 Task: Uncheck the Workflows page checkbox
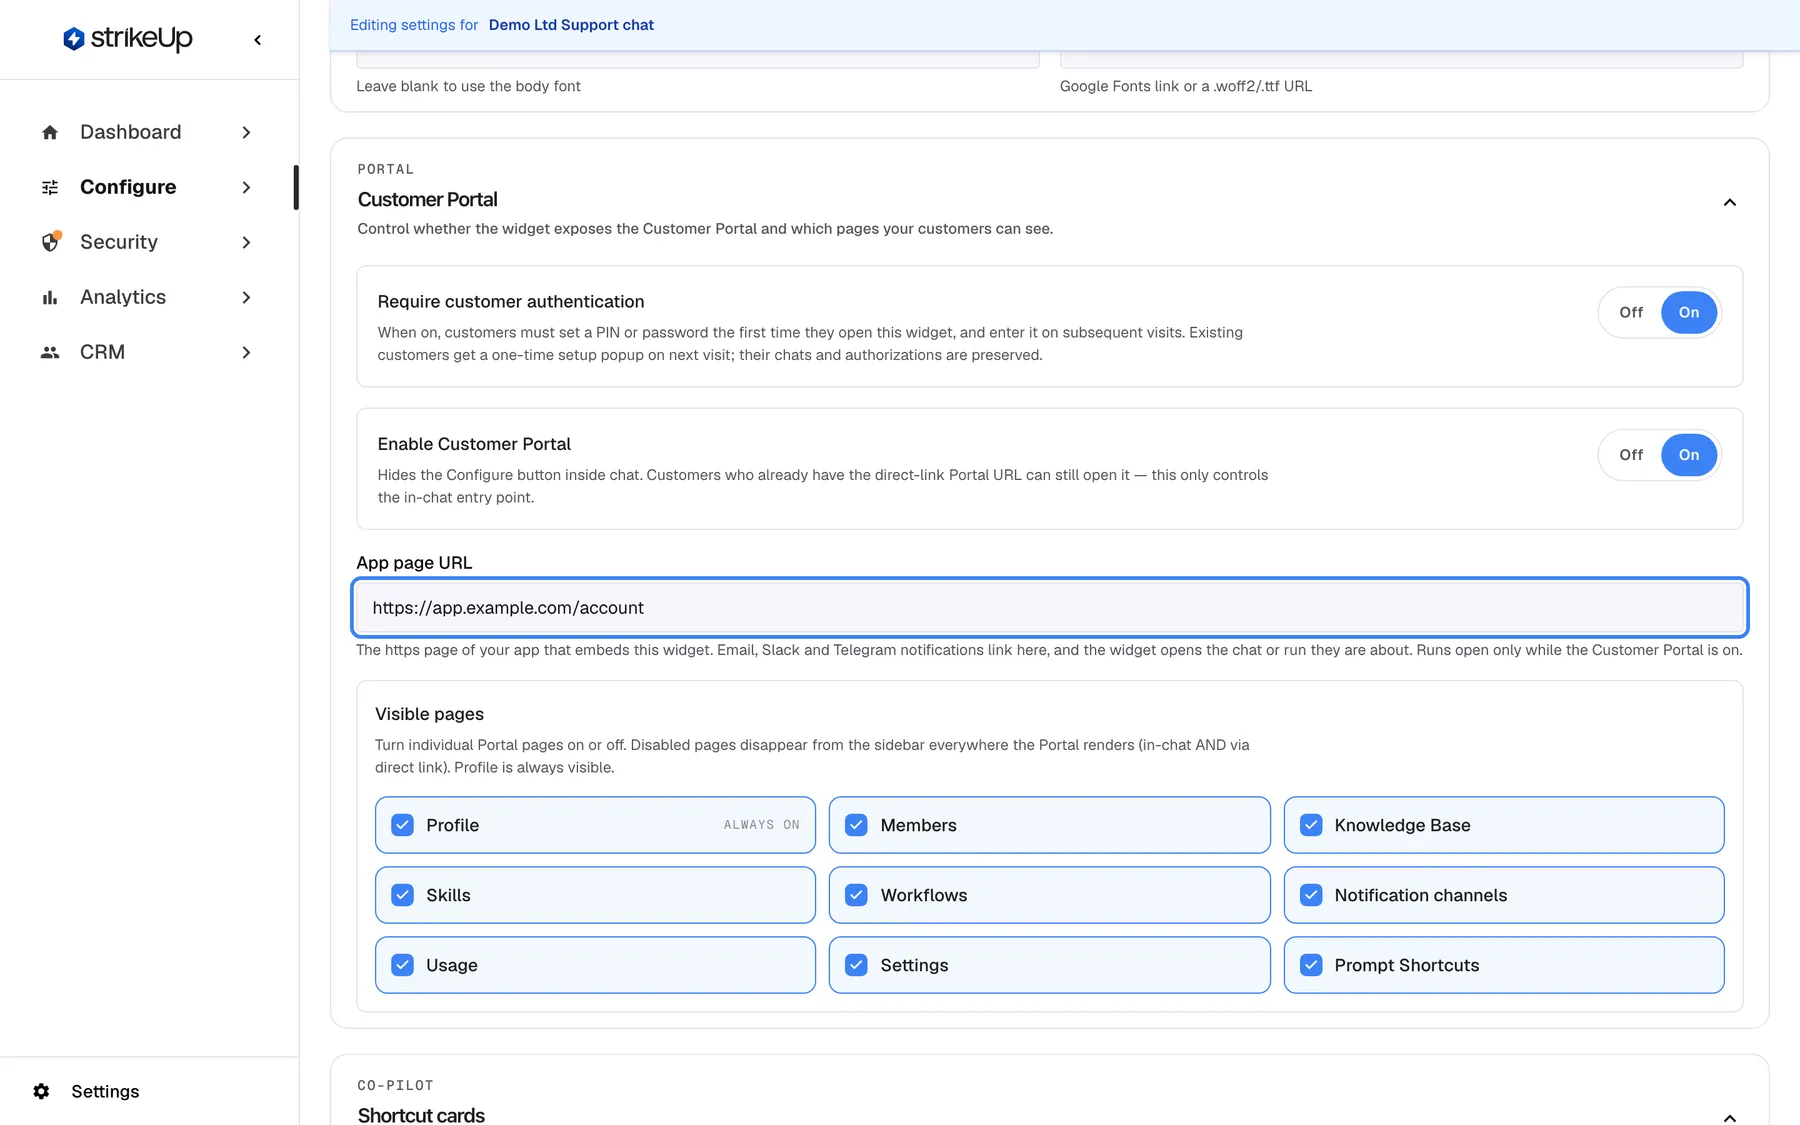pos(856,895)
